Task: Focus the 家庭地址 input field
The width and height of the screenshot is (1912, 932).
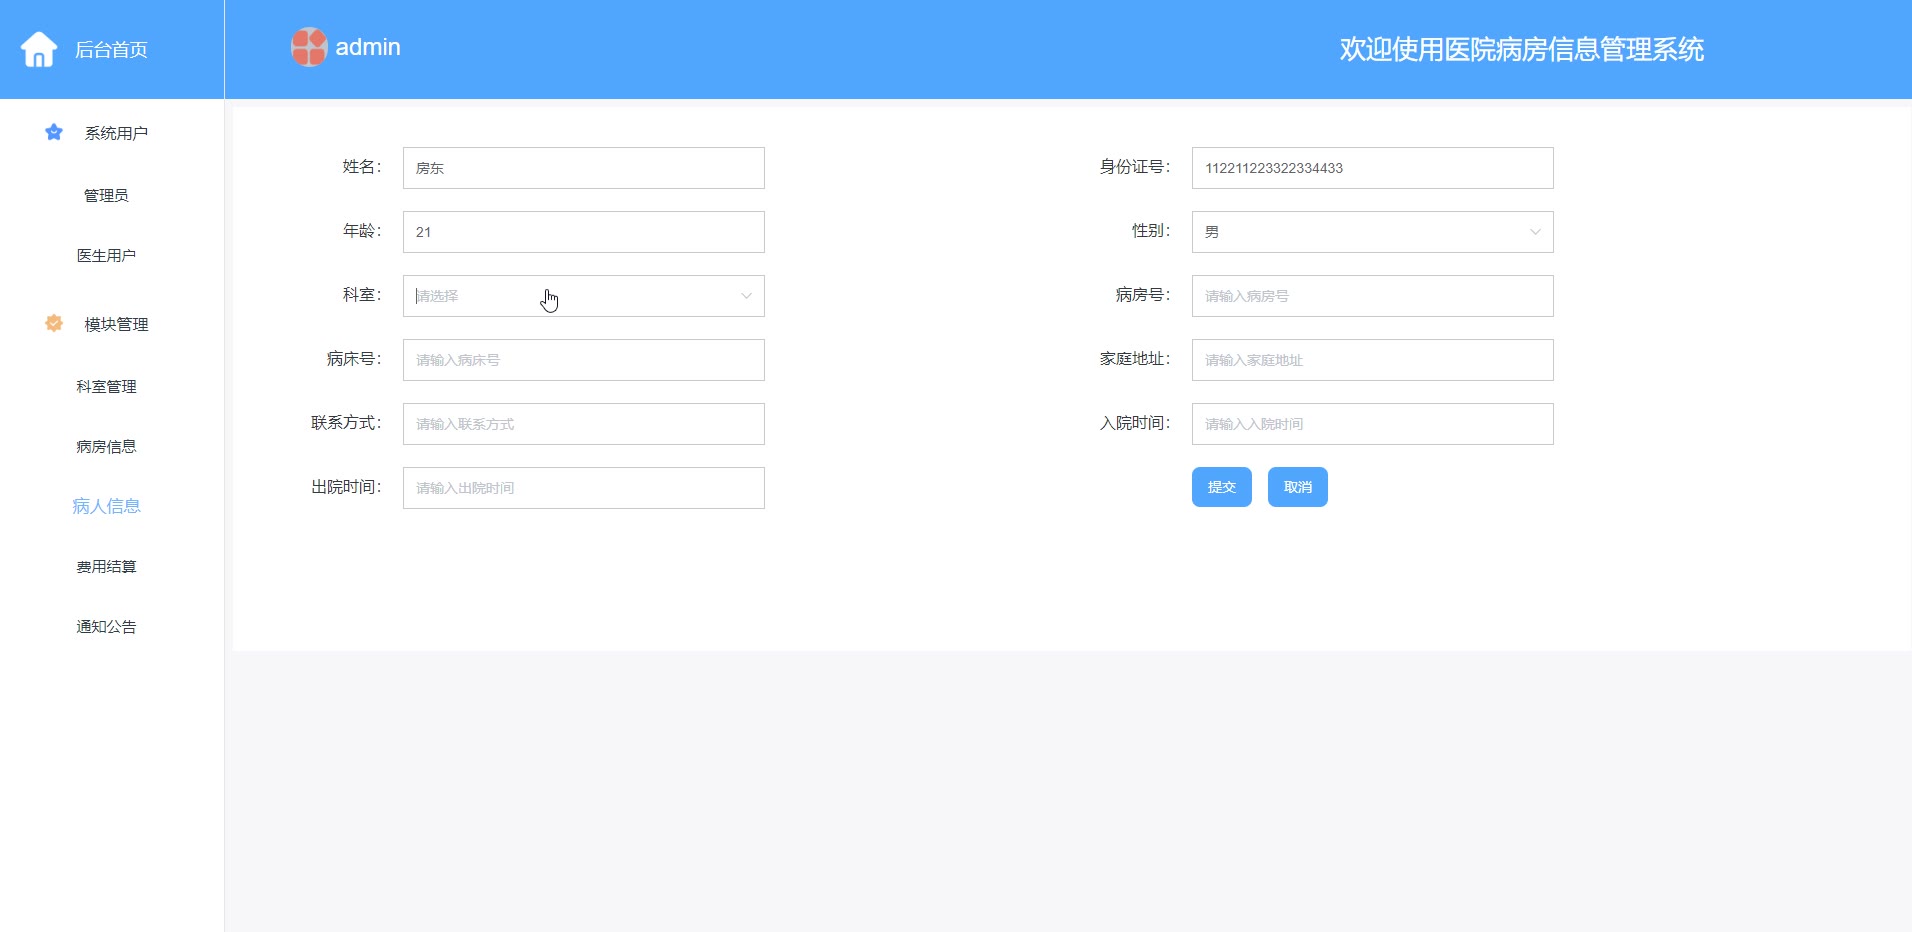Action: pyautogui.click(x=1373, y=360)
